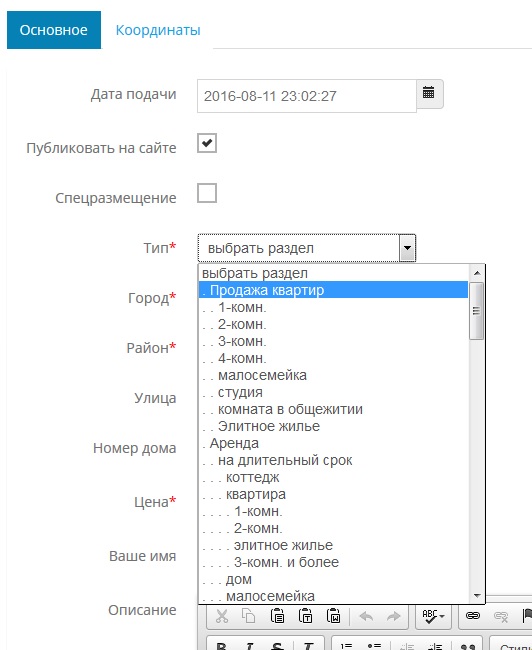Click the Дата подачи input field

(306, 96)
